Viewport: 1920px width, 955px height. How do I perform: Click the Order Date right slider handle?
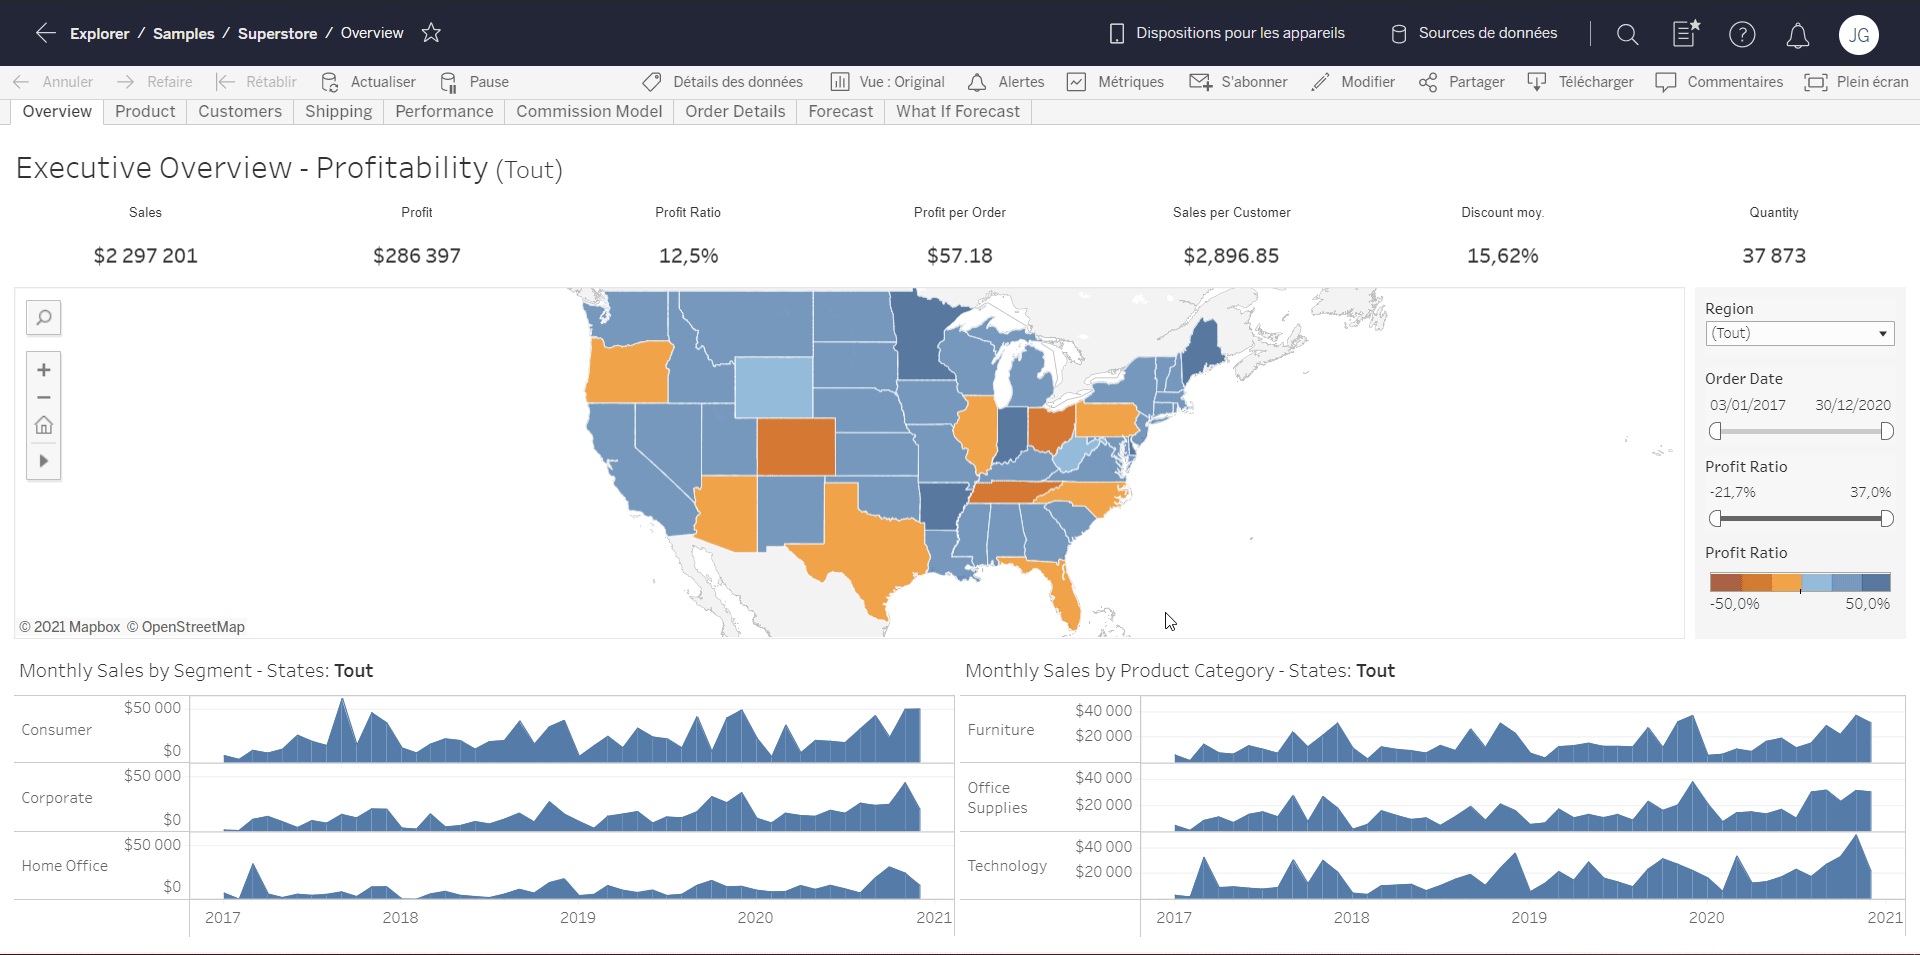tap(1886, 431)
